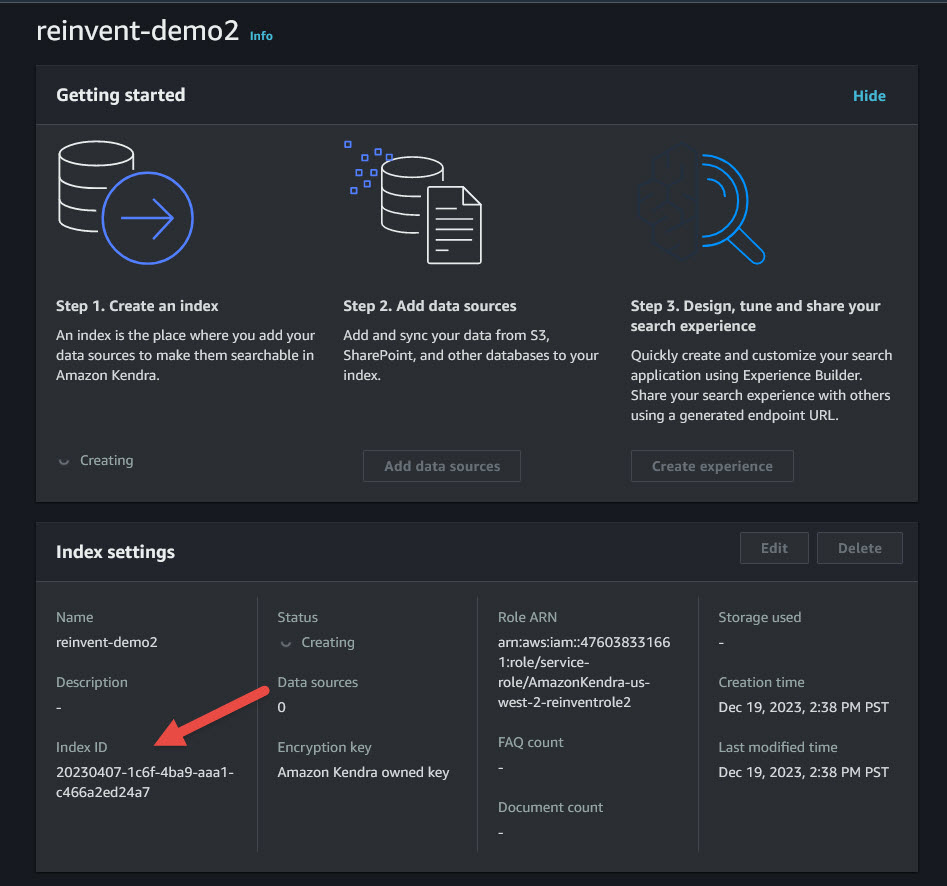This screenshot has width=947, height=886.
Task: Click the Step 1. Create an index heading
Action: pos(137,306)
